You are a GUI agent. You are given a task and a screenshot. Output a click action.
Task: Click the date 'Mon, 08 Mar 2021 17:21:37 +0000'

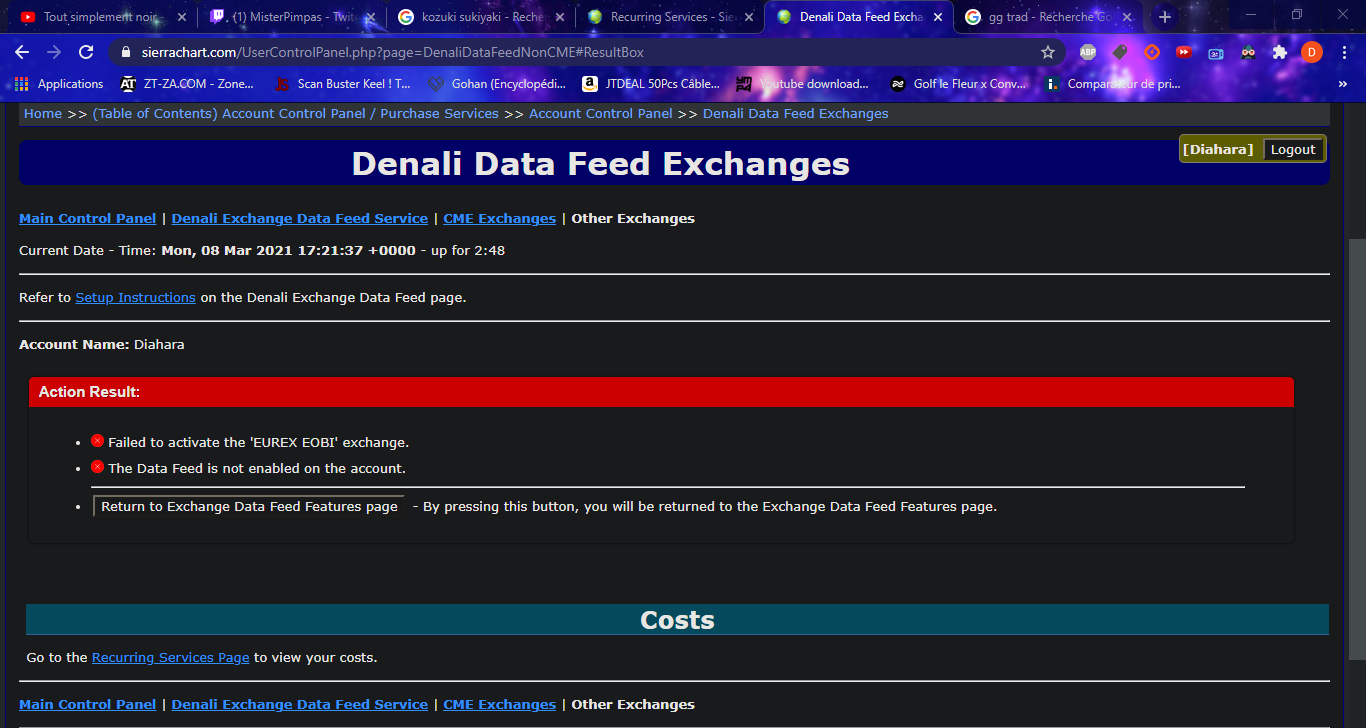pos(288,250)
